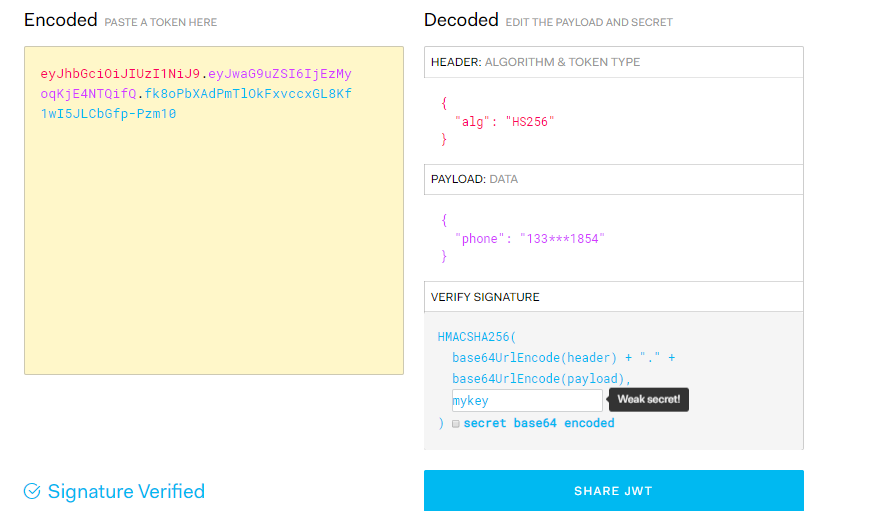Click the opening brace of the payload JSON
Viewport: 888px width, 511px height.
click(x=444, y=220)
